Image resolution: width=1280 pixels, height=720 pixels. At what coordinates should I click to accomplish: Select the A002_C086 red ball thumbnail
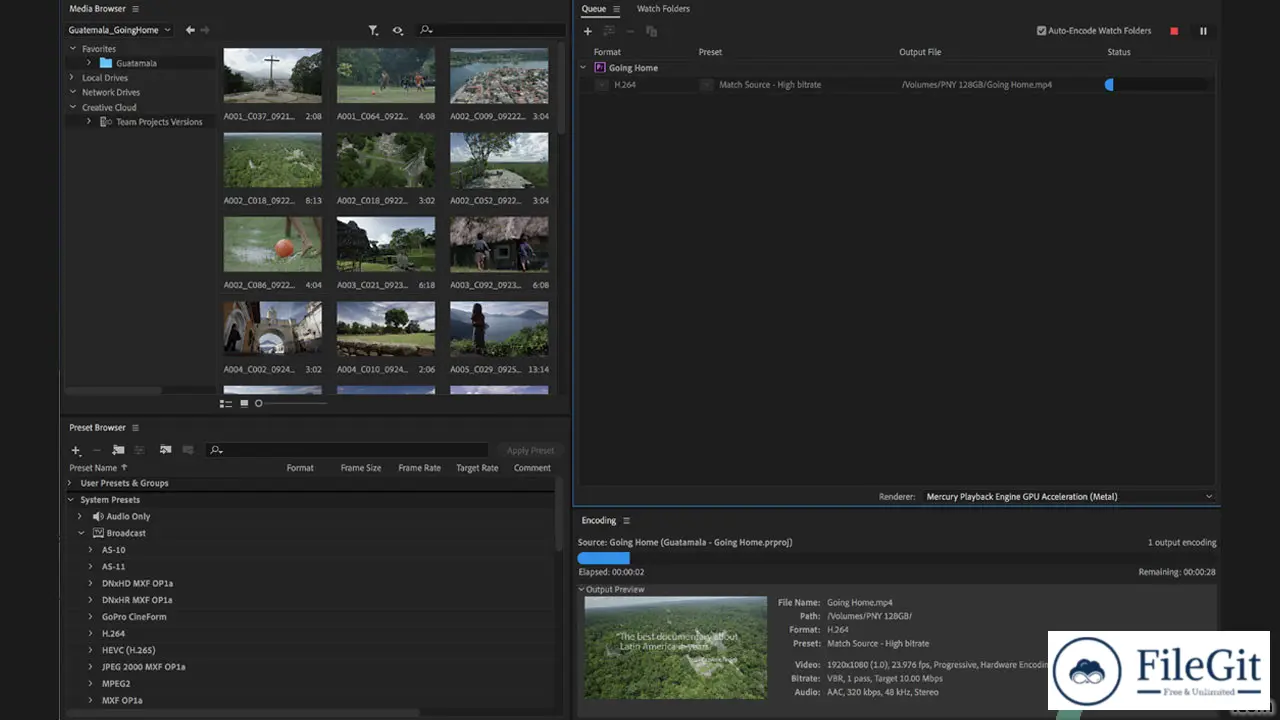click(273, 245)
